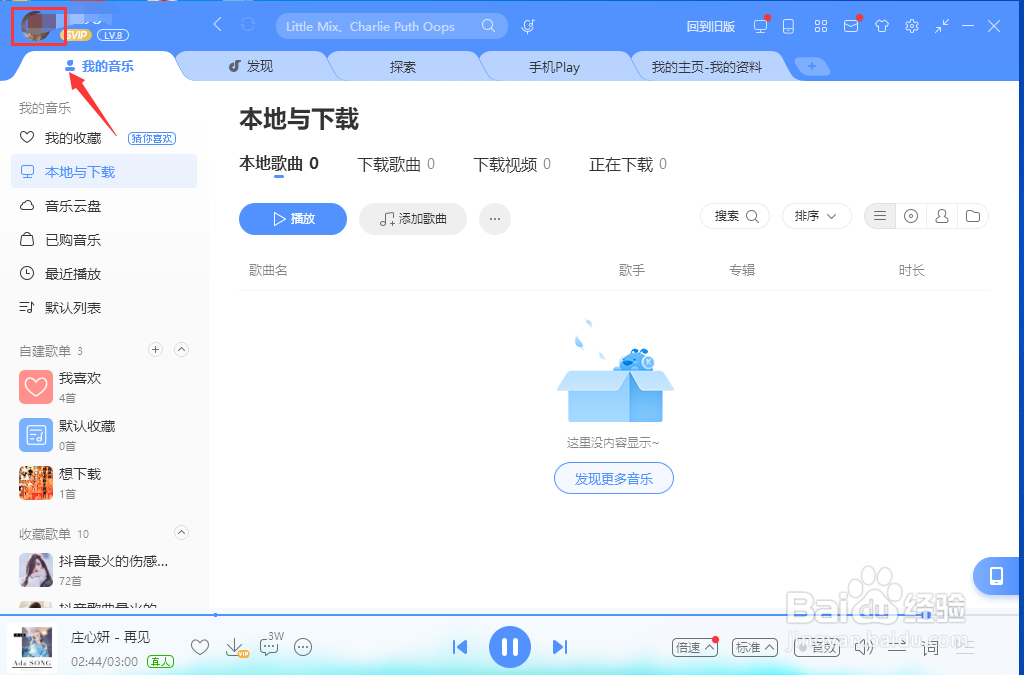Select the artist view icon above the song list
Viewport: 1024px width, 675px height.
(941, 216)
